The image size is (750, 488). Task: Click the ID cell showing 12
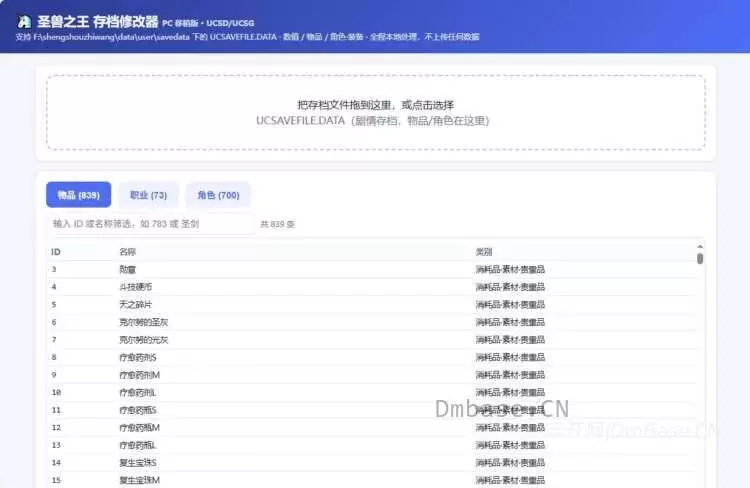[56, 428]
